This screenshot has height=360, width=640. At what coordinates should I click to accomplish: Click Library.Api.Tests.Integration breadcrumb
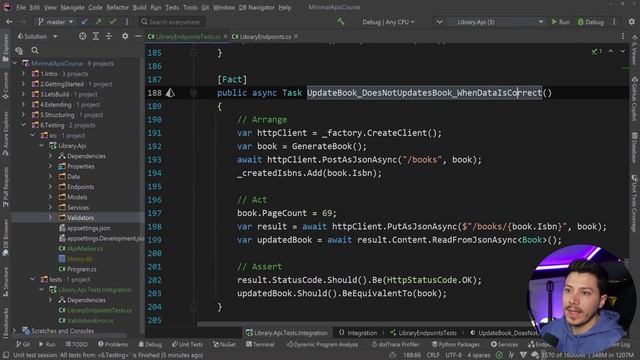coord(287,333)
